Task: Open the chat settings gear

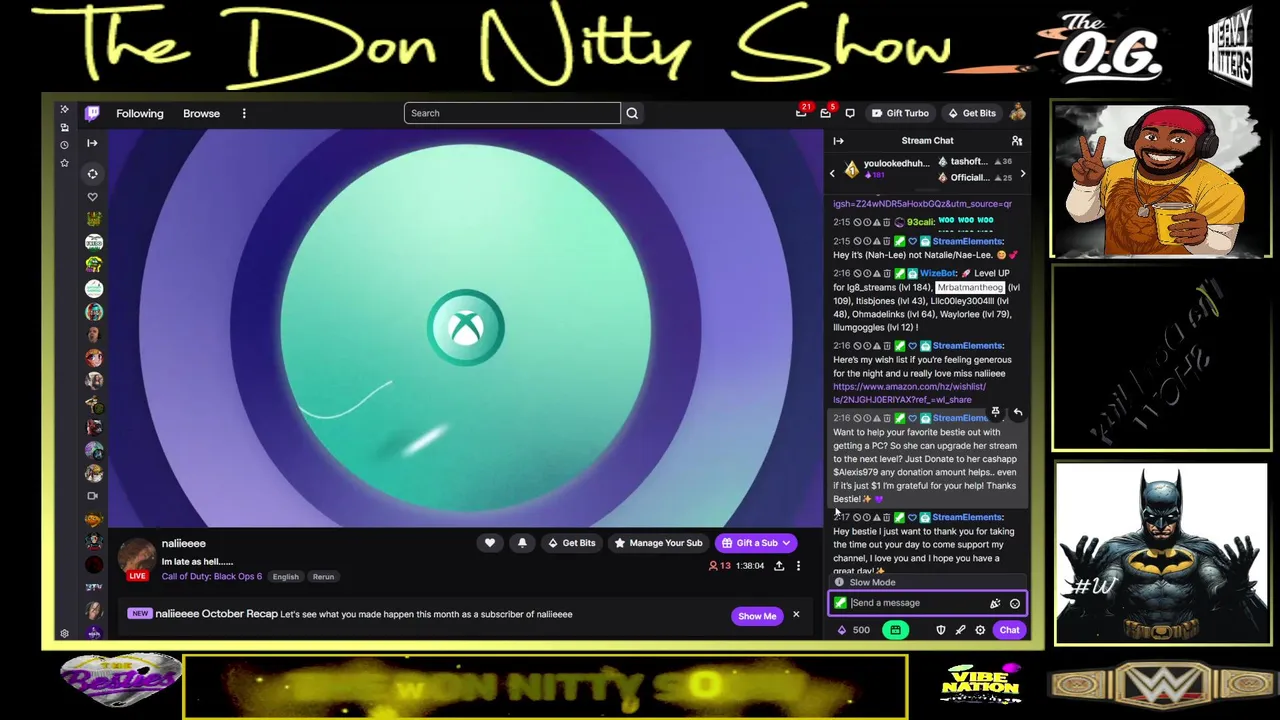Action: [980, 630]
